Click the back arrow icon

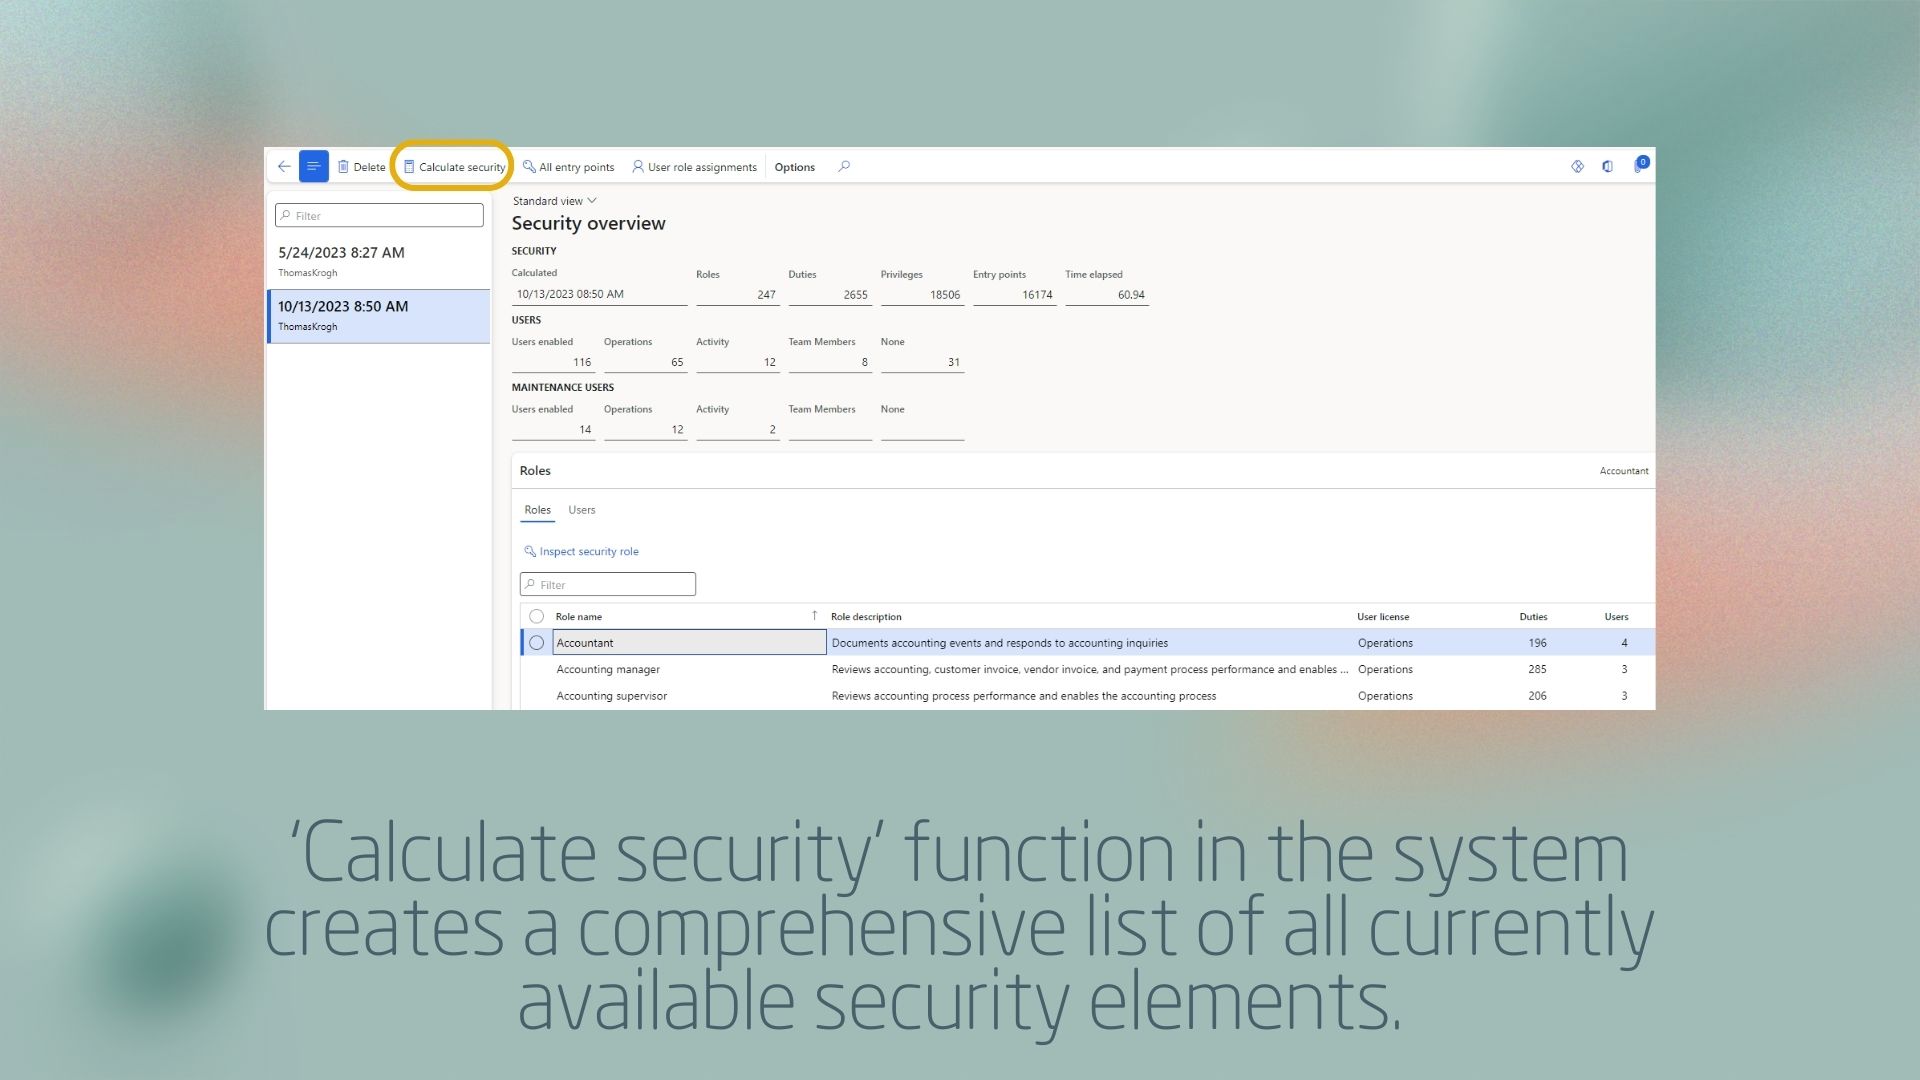[284, 167]
